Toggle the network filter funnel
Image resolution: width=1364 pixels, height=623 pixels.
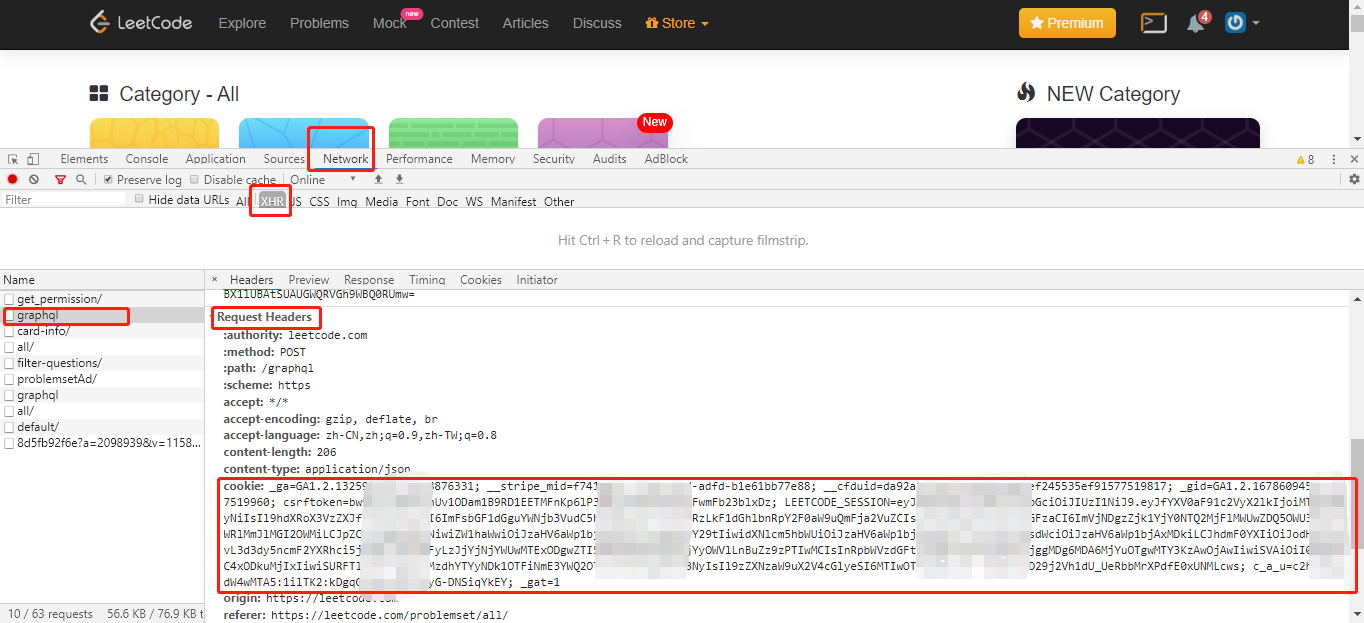60,180
